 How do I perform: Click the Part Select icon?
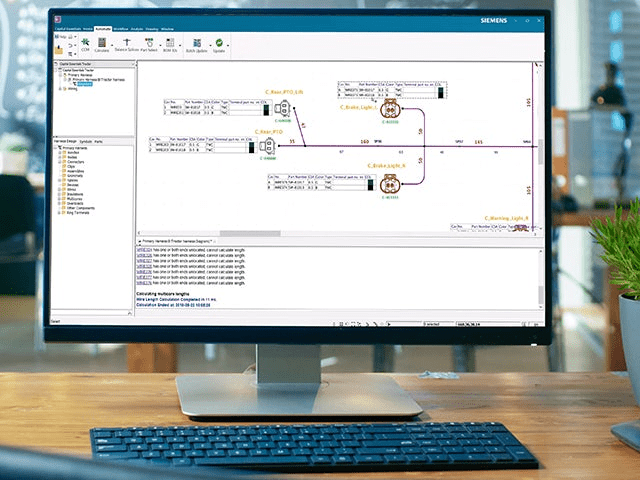147,46
